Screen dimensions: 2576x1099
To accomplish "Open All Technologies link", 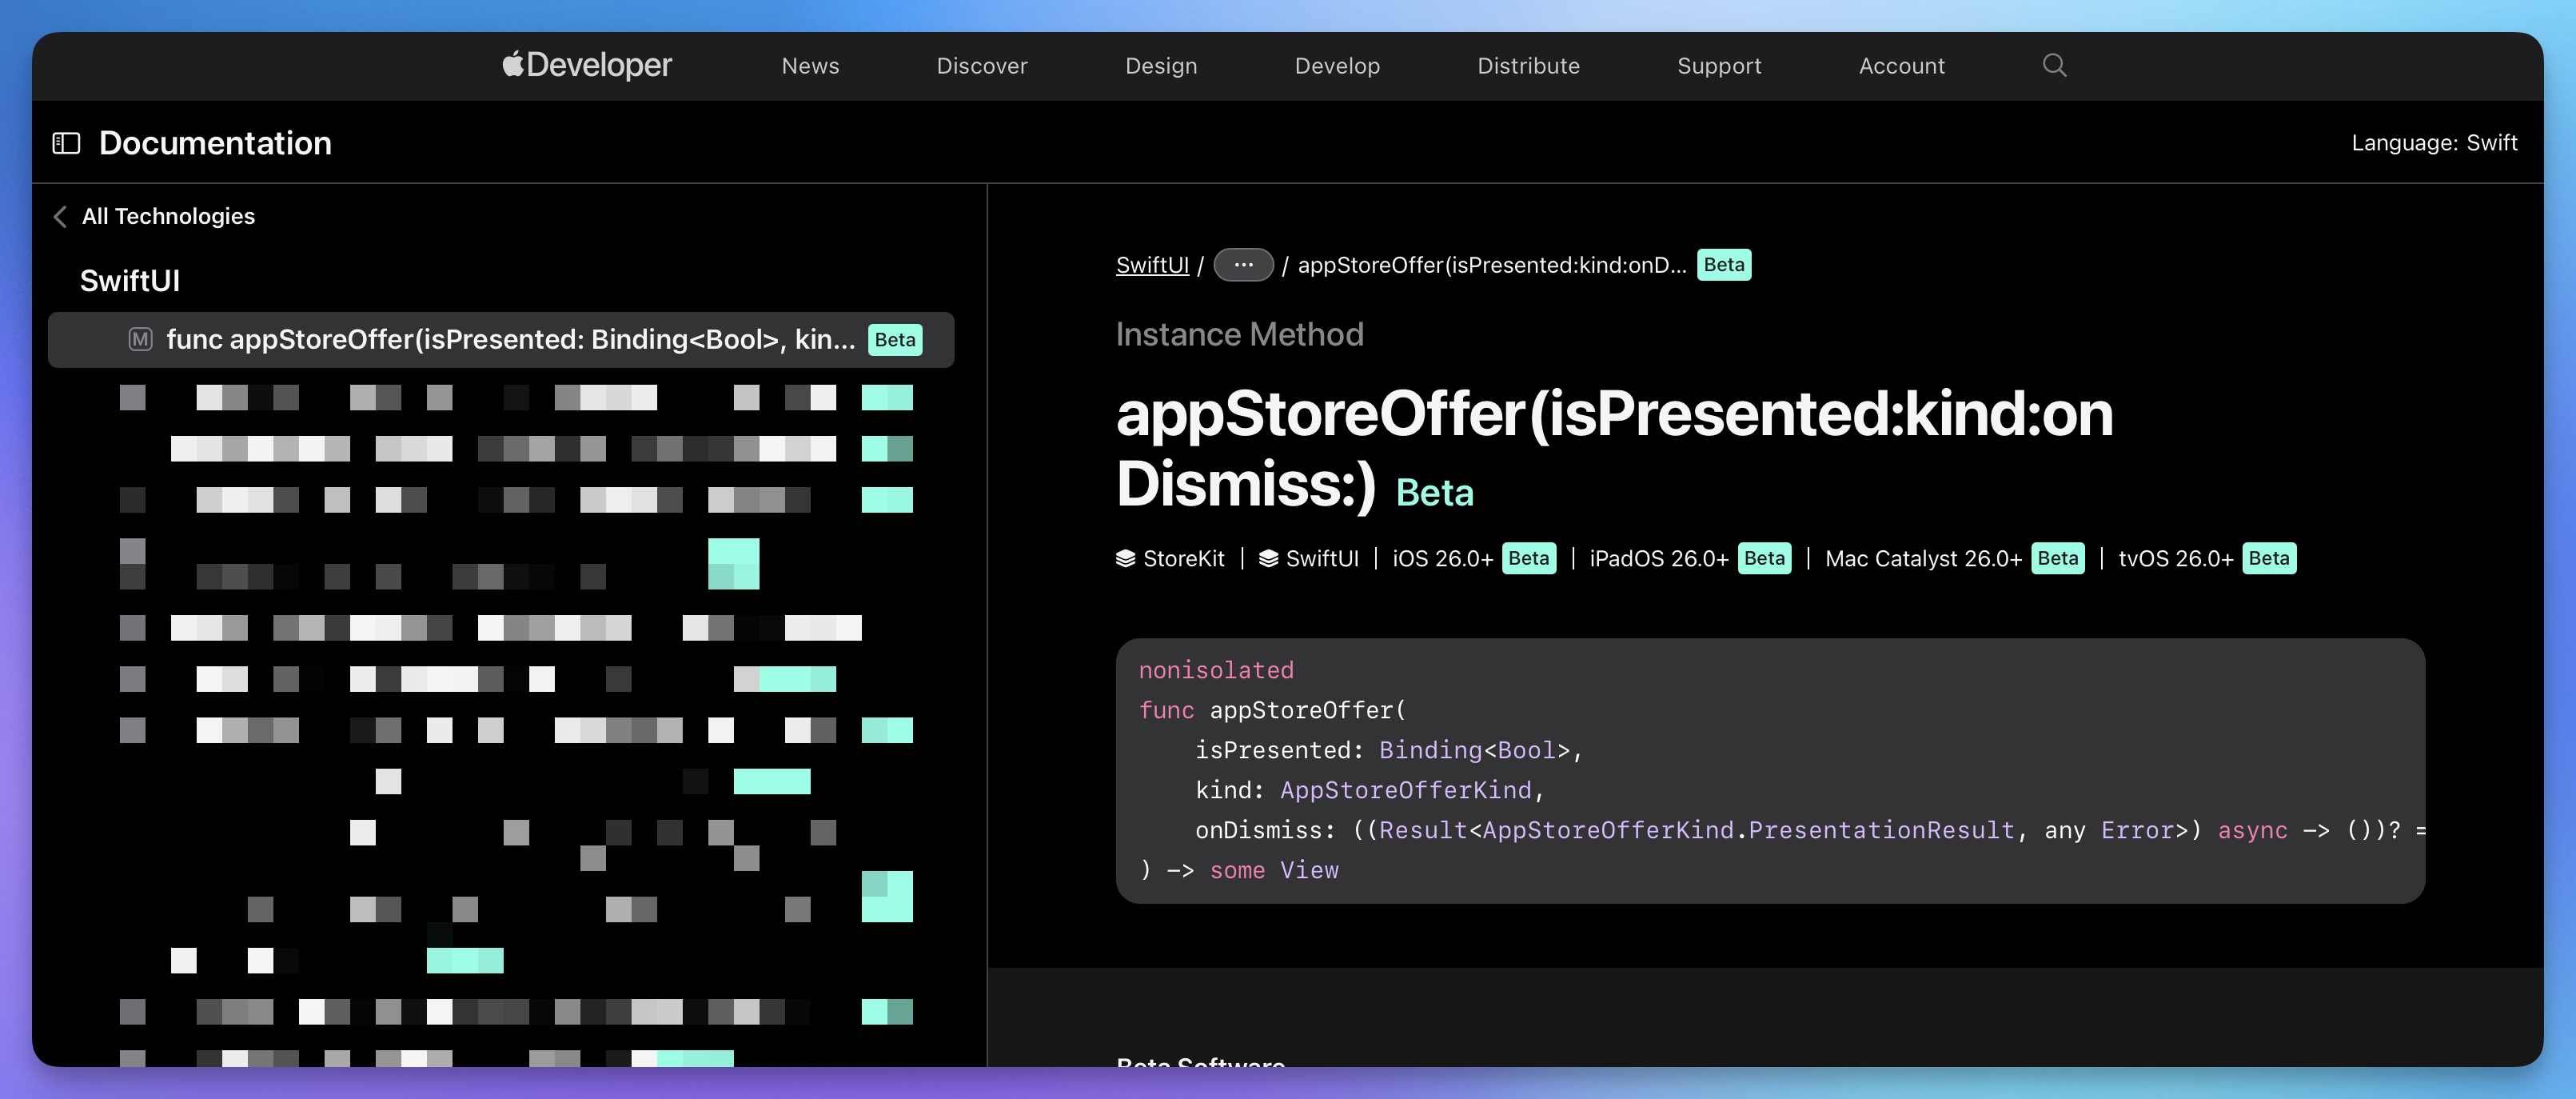I will tap(168, 216).
